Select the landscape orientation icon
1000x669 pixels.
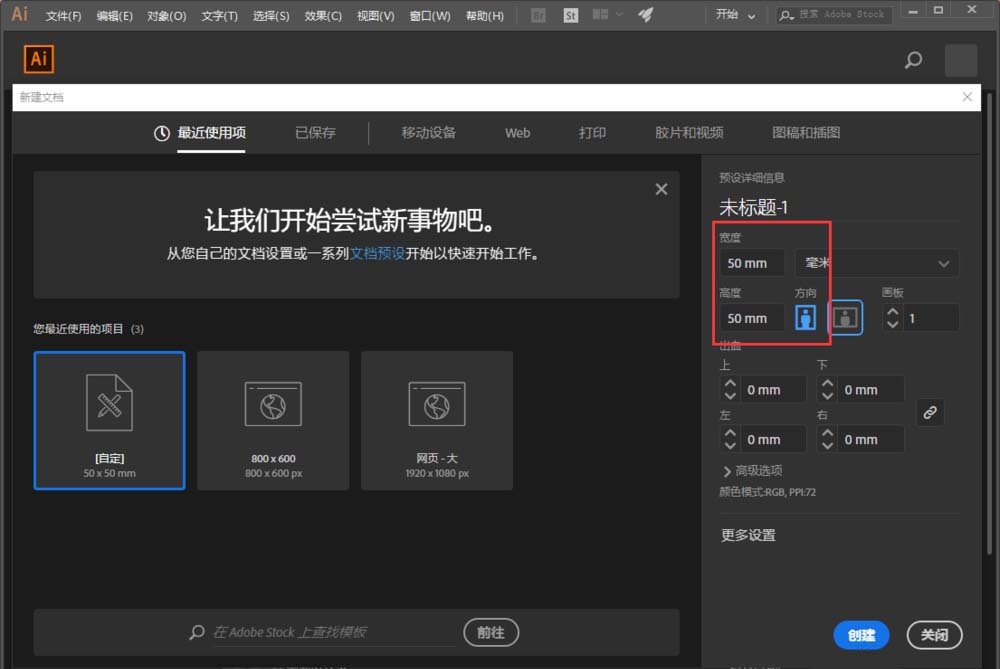coord(845,317)
